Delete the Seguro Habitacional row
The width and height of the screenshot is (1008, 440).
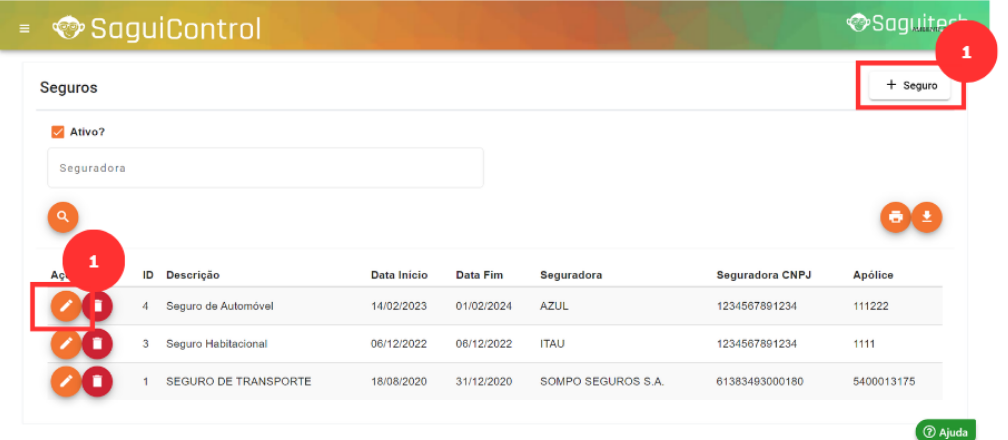pos(97,344)
